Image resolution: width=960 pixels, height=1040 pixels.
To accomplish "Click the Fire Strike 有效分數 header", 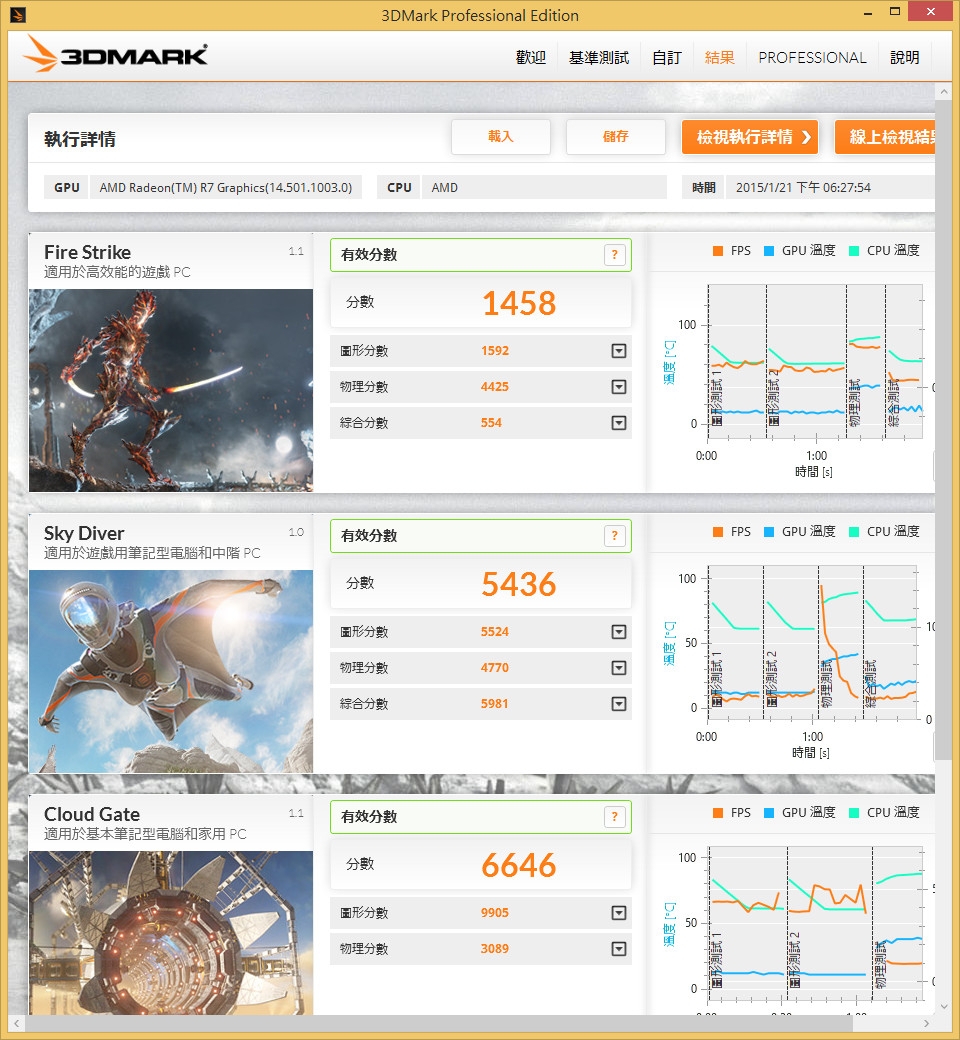I will click(x=480, y=255).
